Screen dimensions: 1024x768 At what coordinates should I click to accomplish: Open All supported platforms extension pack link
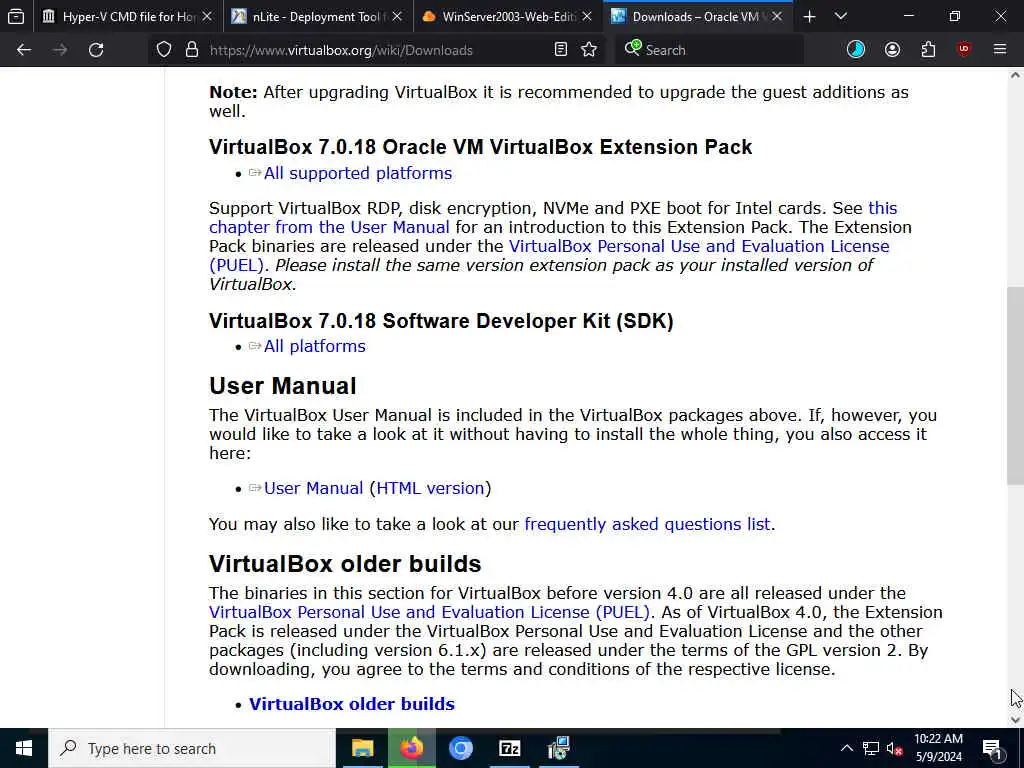[x=358, y=173]
